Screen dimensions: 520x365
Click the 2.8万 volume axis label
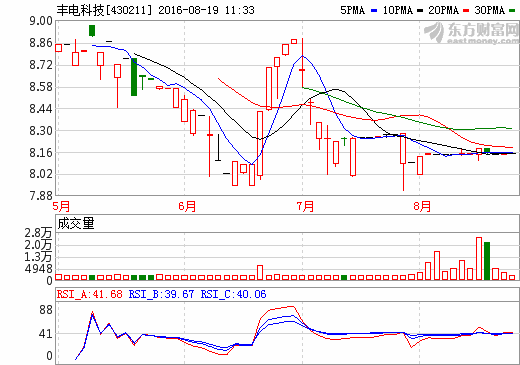coord(38,233)
